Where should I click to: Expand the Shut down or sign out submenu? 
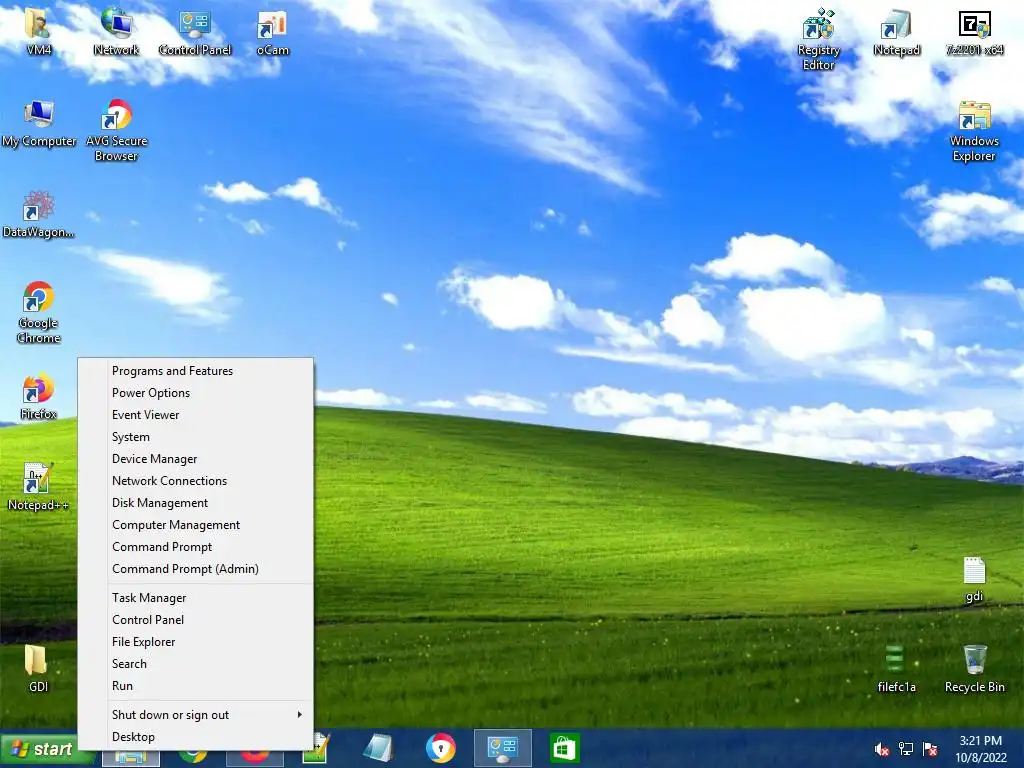(195, 715)
